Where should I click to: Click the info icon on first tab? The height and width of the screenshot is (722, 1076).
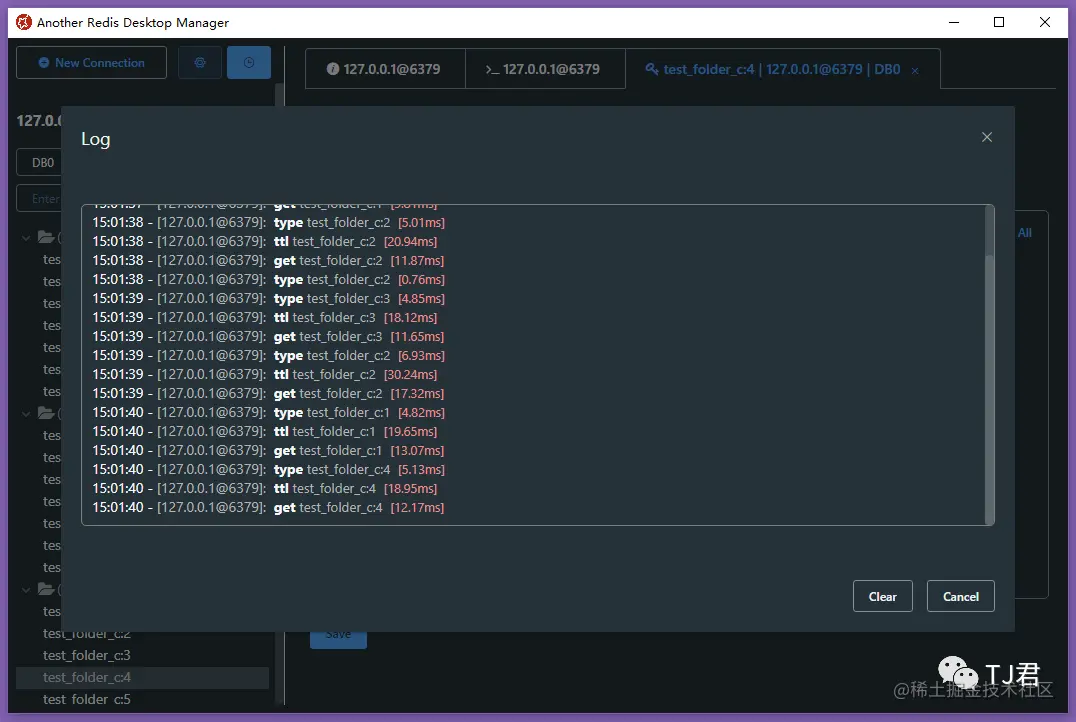pyautogui.click(x=333, y=69)
